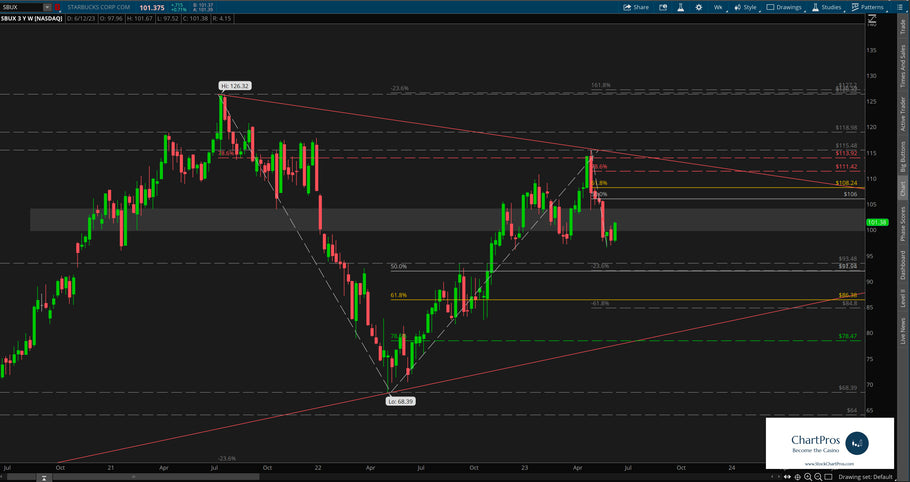Open the Studies dropdown menu
The width and height of the screenshot is (910, 482).
tap(826, 8)
